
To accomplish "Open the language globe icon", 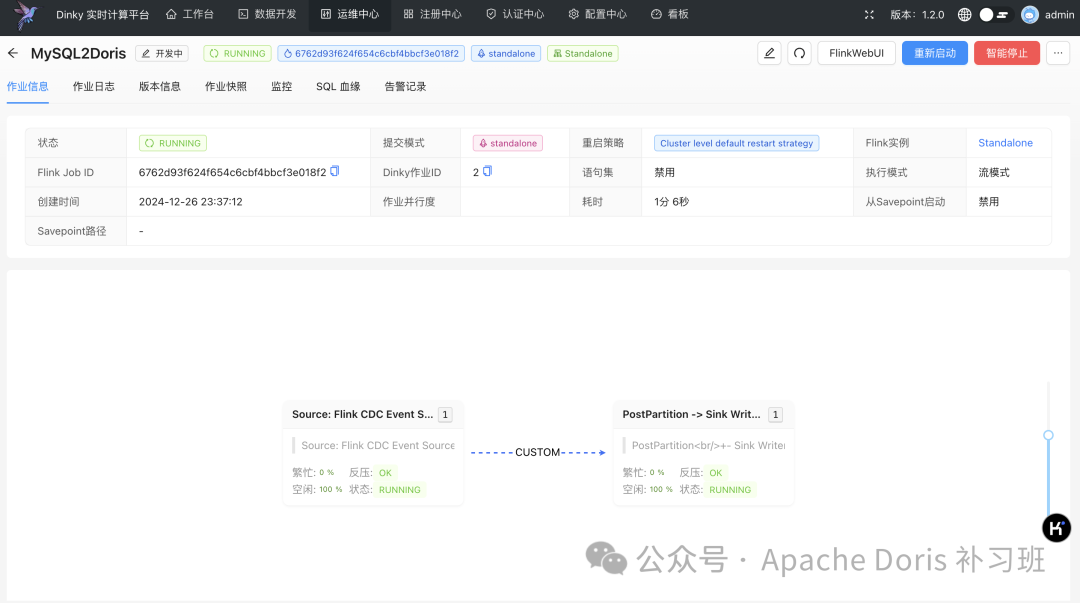I will point(964,14).
